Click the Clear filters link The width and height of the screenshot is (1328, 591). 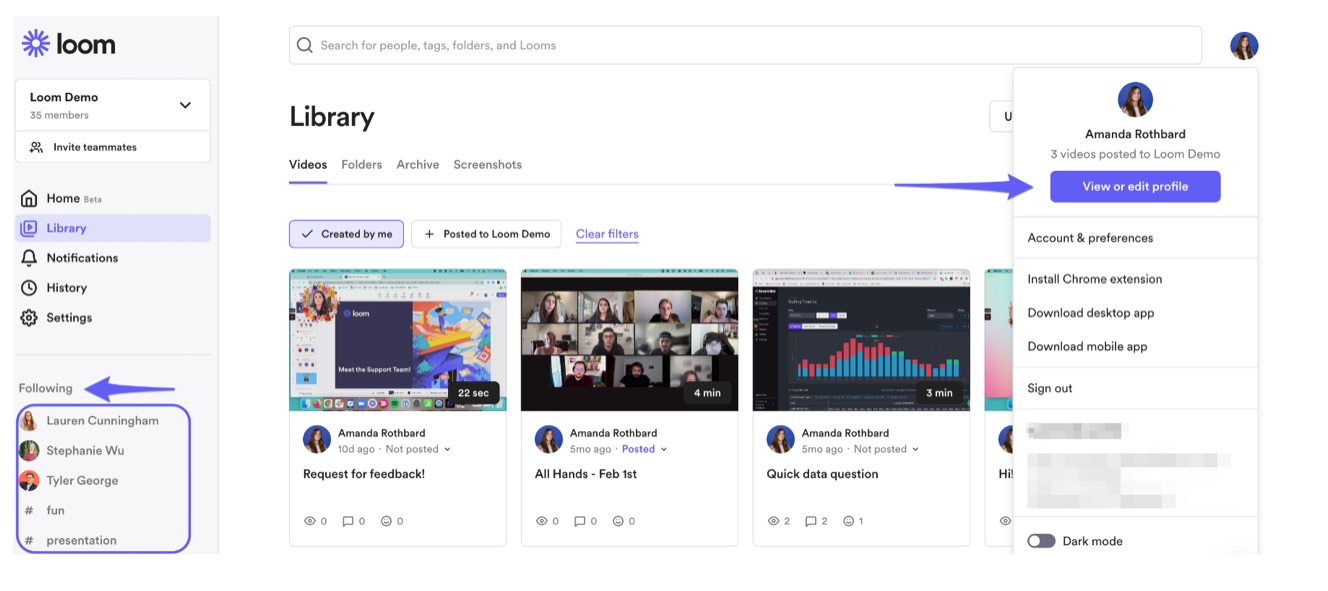(607, 234)
